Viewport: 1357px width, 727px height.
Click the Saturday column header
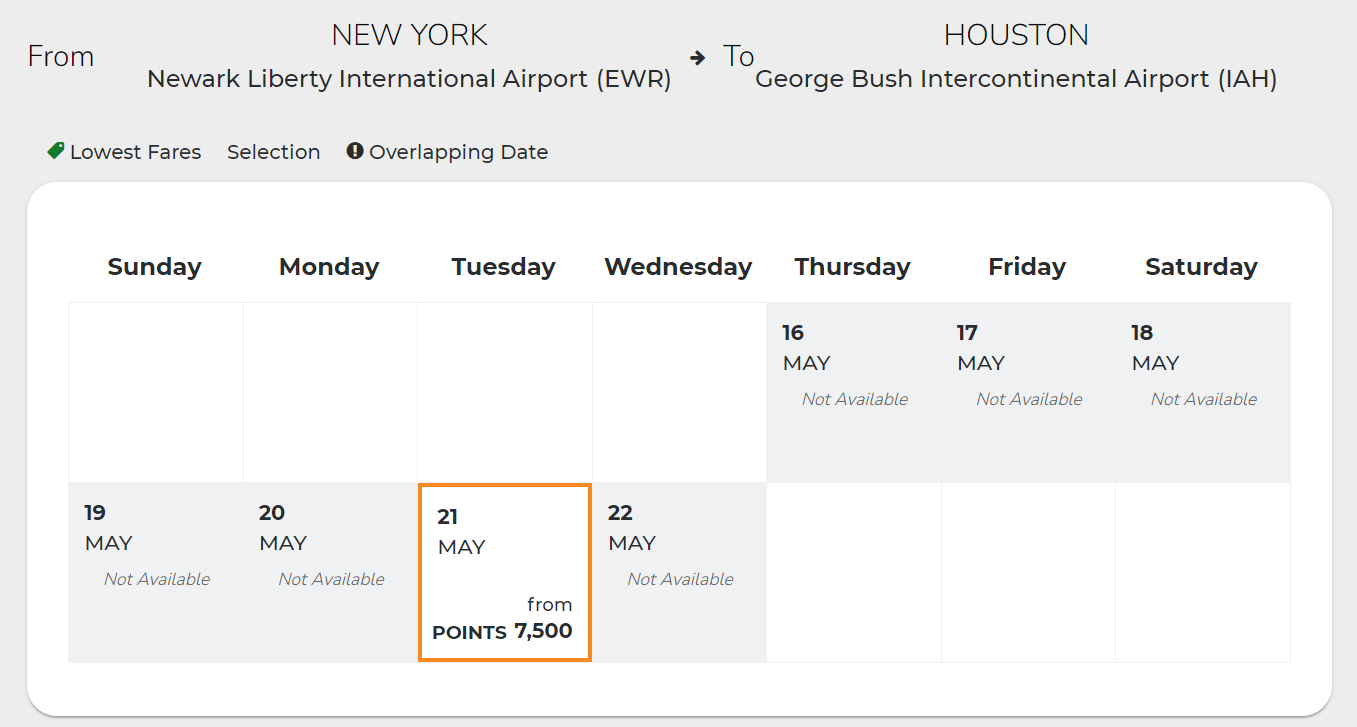pyautogui.click(x=1201, y=267)
